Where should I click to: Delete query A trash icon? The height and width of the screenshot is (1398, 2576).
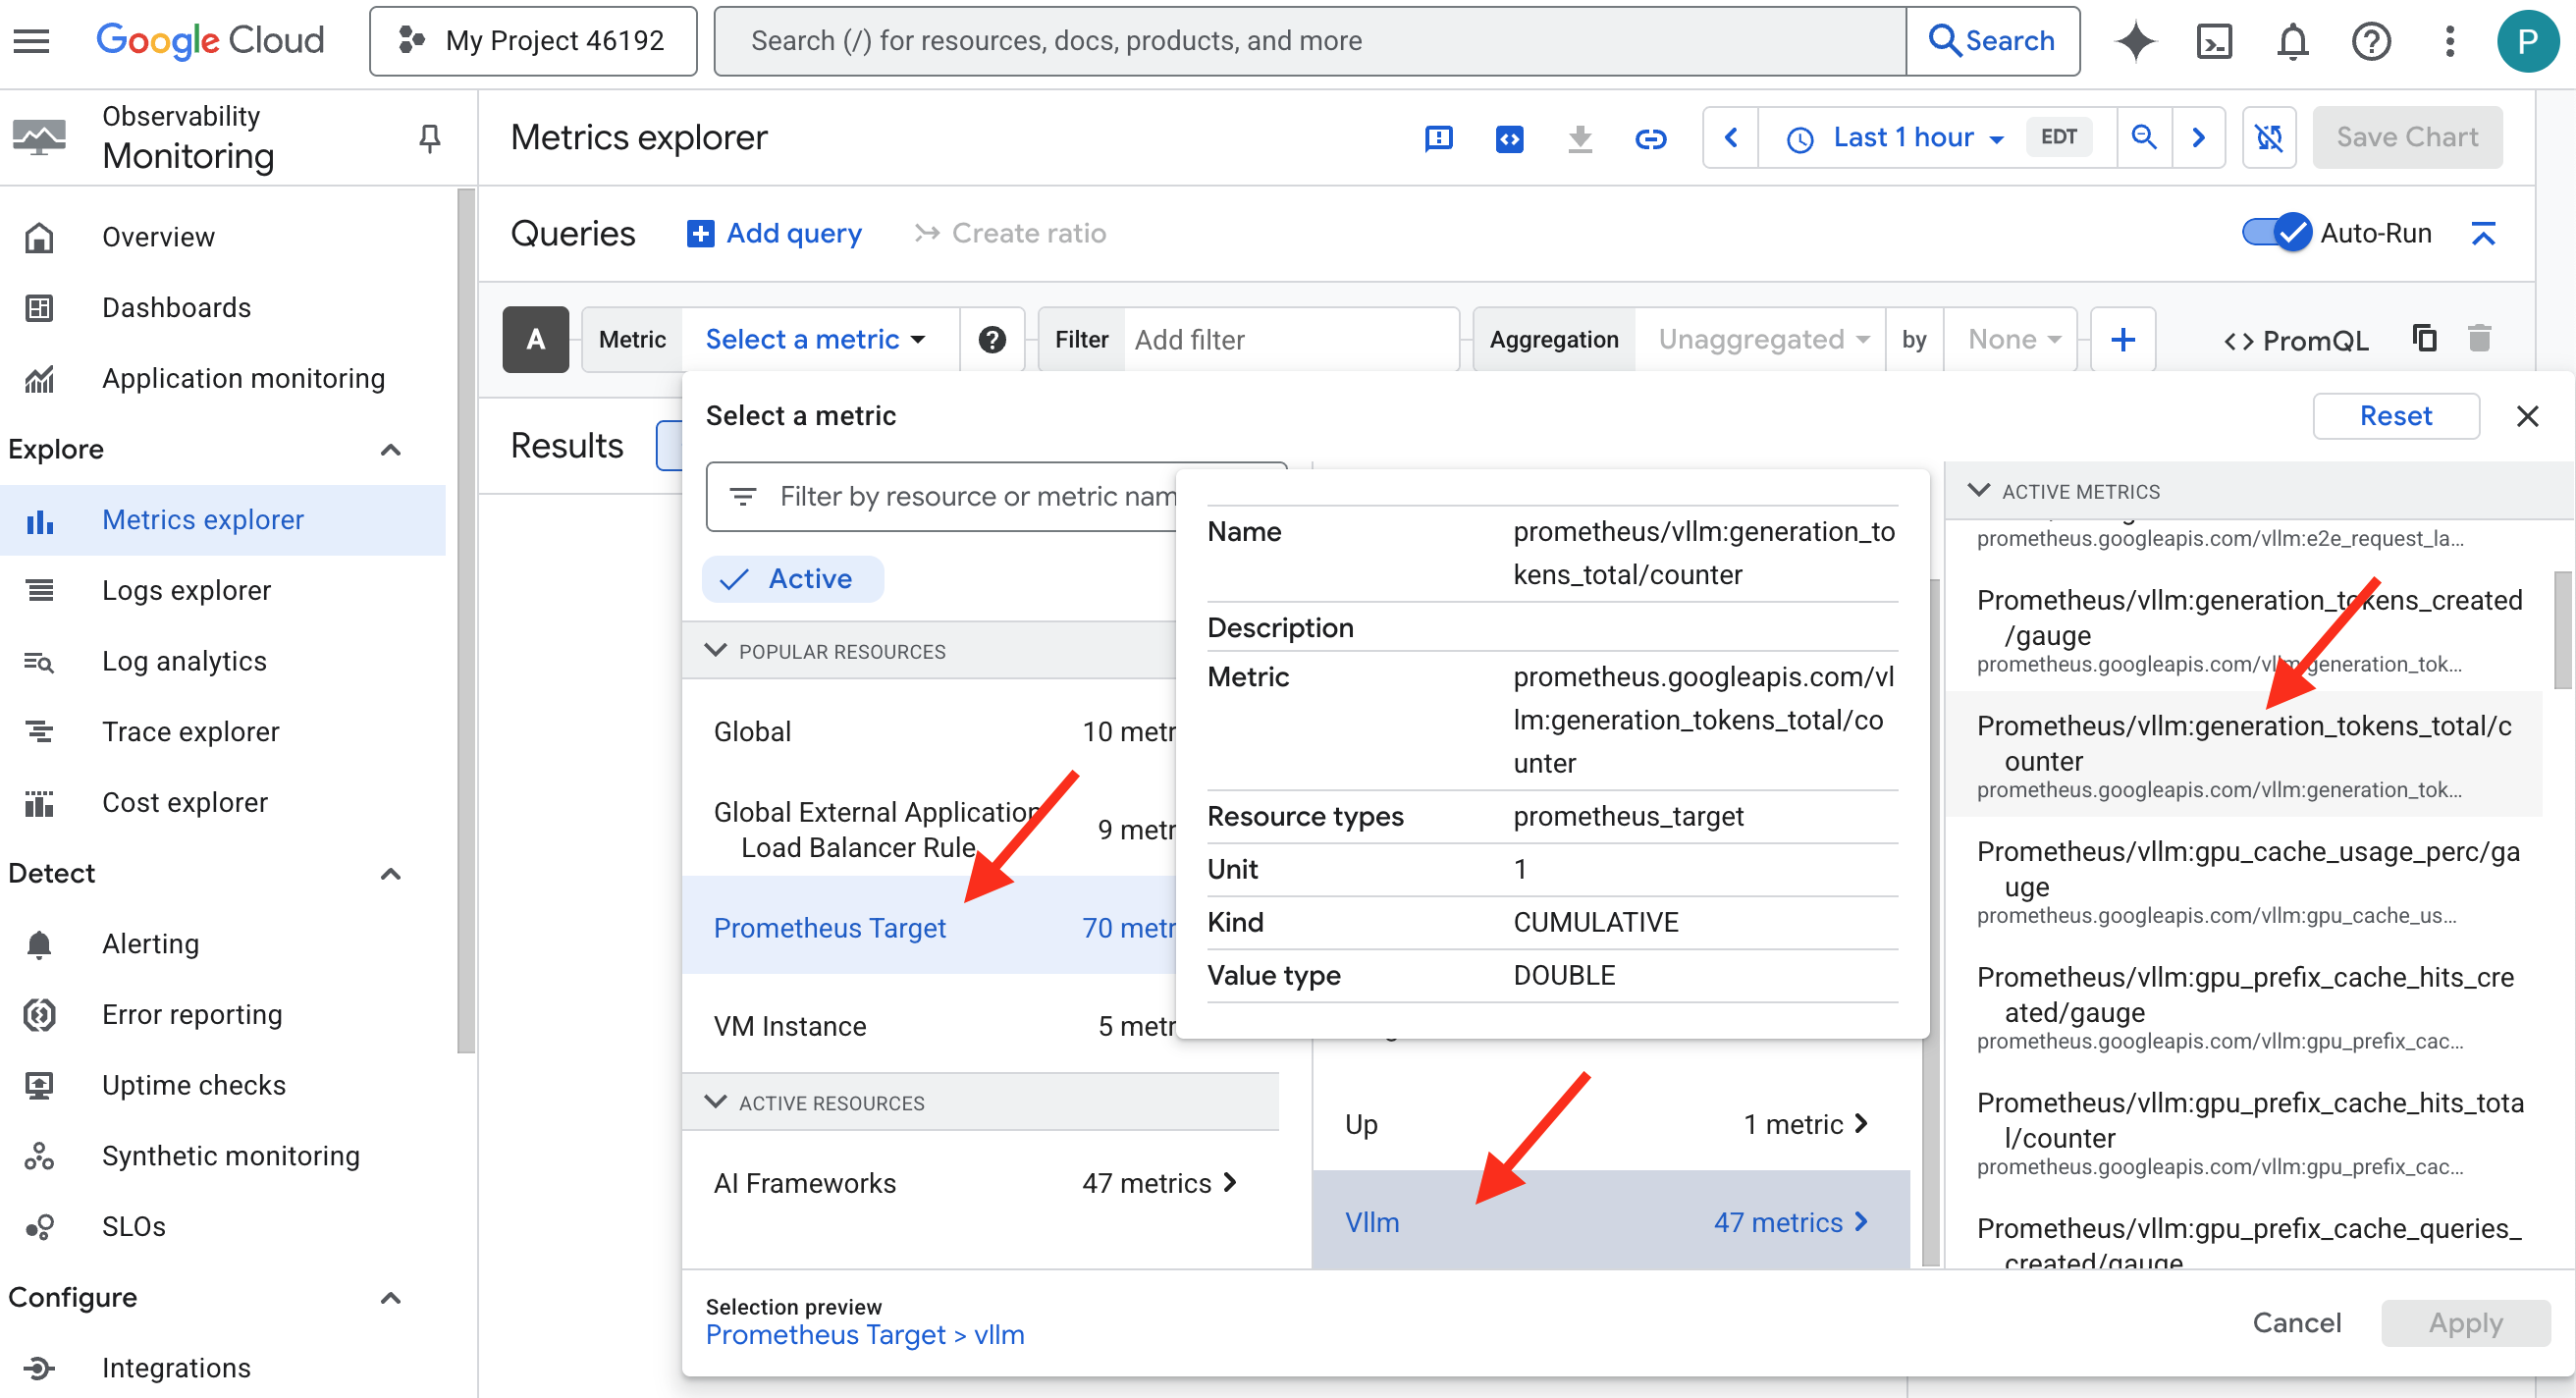point(2479,339)
